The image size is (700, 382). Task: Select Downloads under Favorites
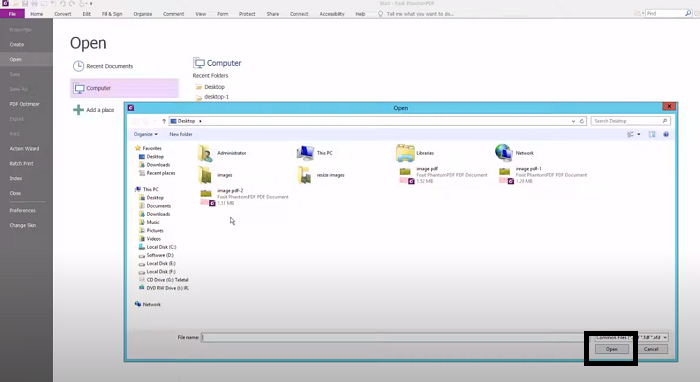pos(154,165)
